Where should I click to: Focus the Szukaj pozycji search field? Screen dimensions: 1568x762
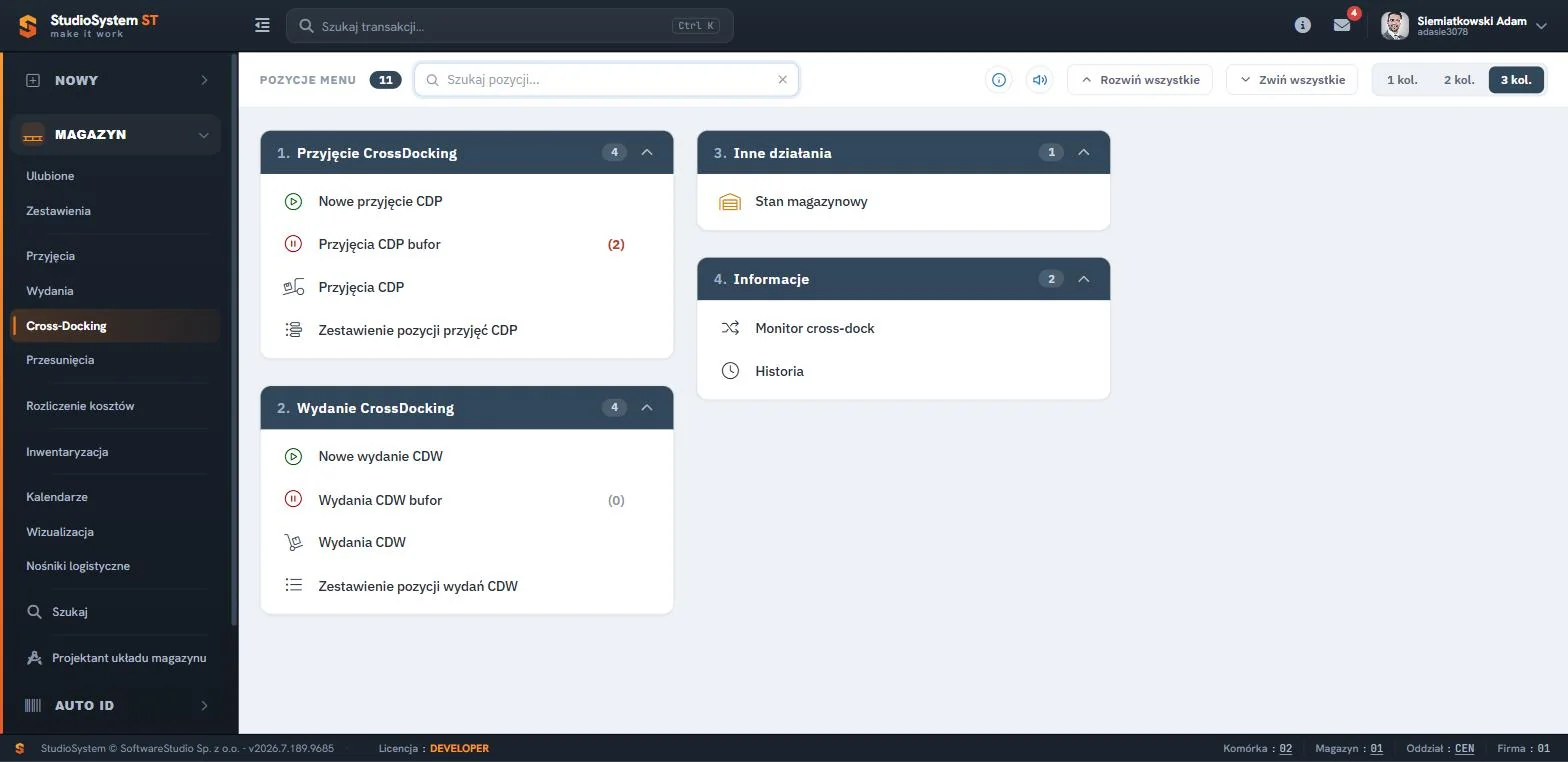[x=606, y=80]
